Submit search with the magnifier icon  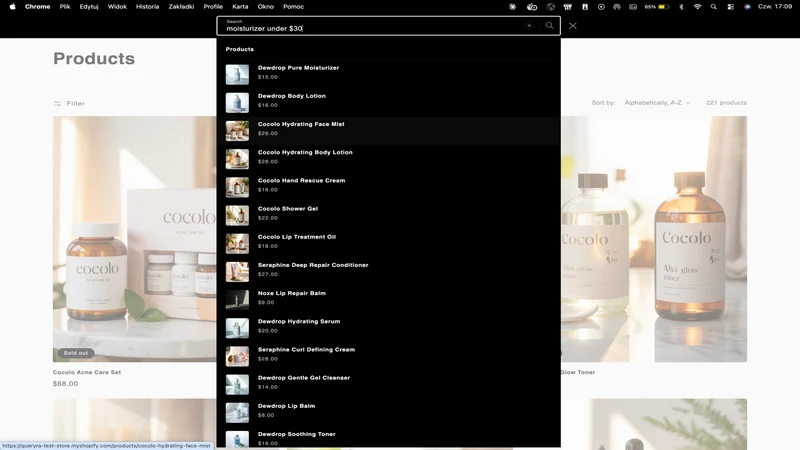click(x=549, y=26)
